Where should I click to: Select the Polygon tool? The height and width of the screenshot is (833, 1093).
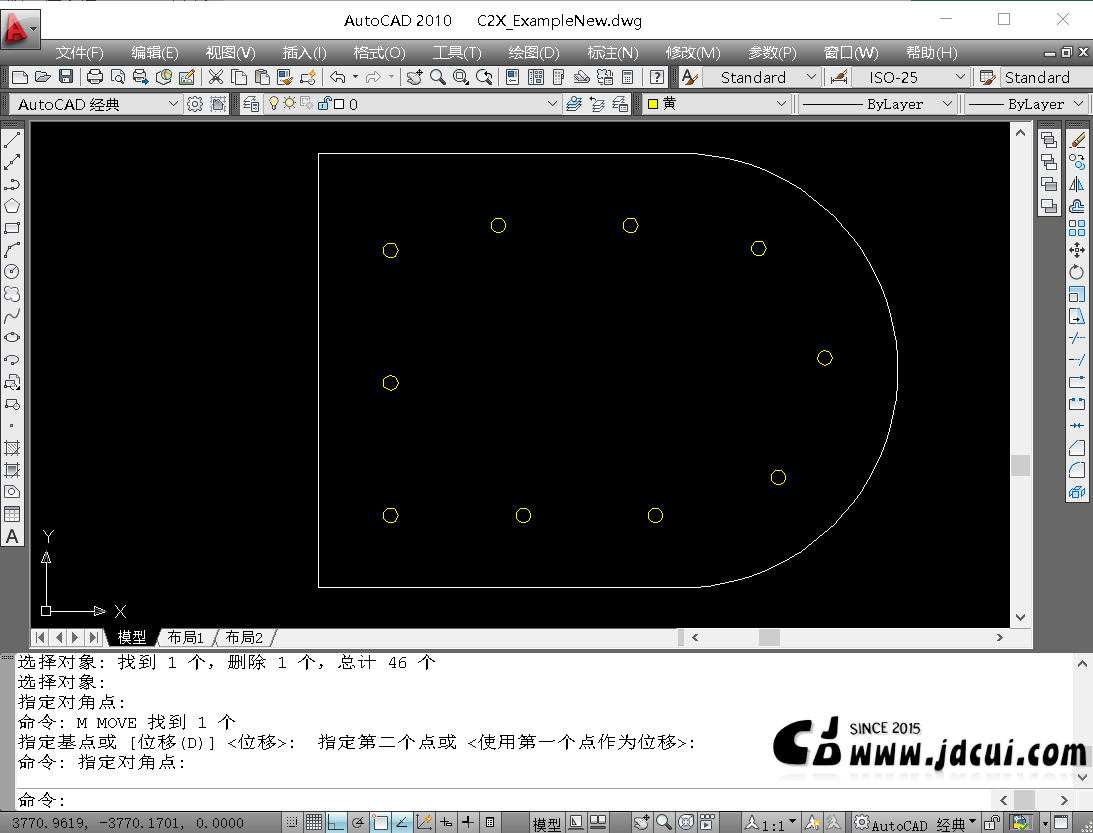click(x=12, y=206)
